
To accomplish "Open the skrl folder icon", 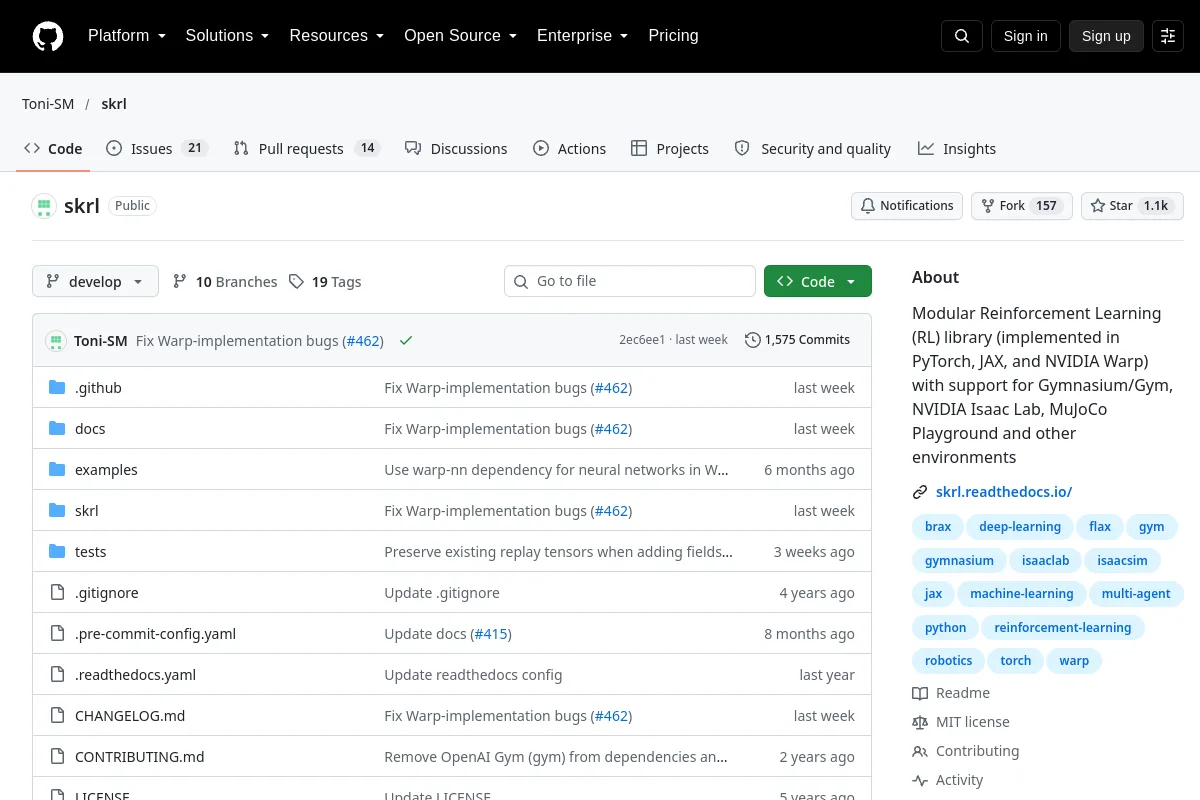I will pos(57,510).
